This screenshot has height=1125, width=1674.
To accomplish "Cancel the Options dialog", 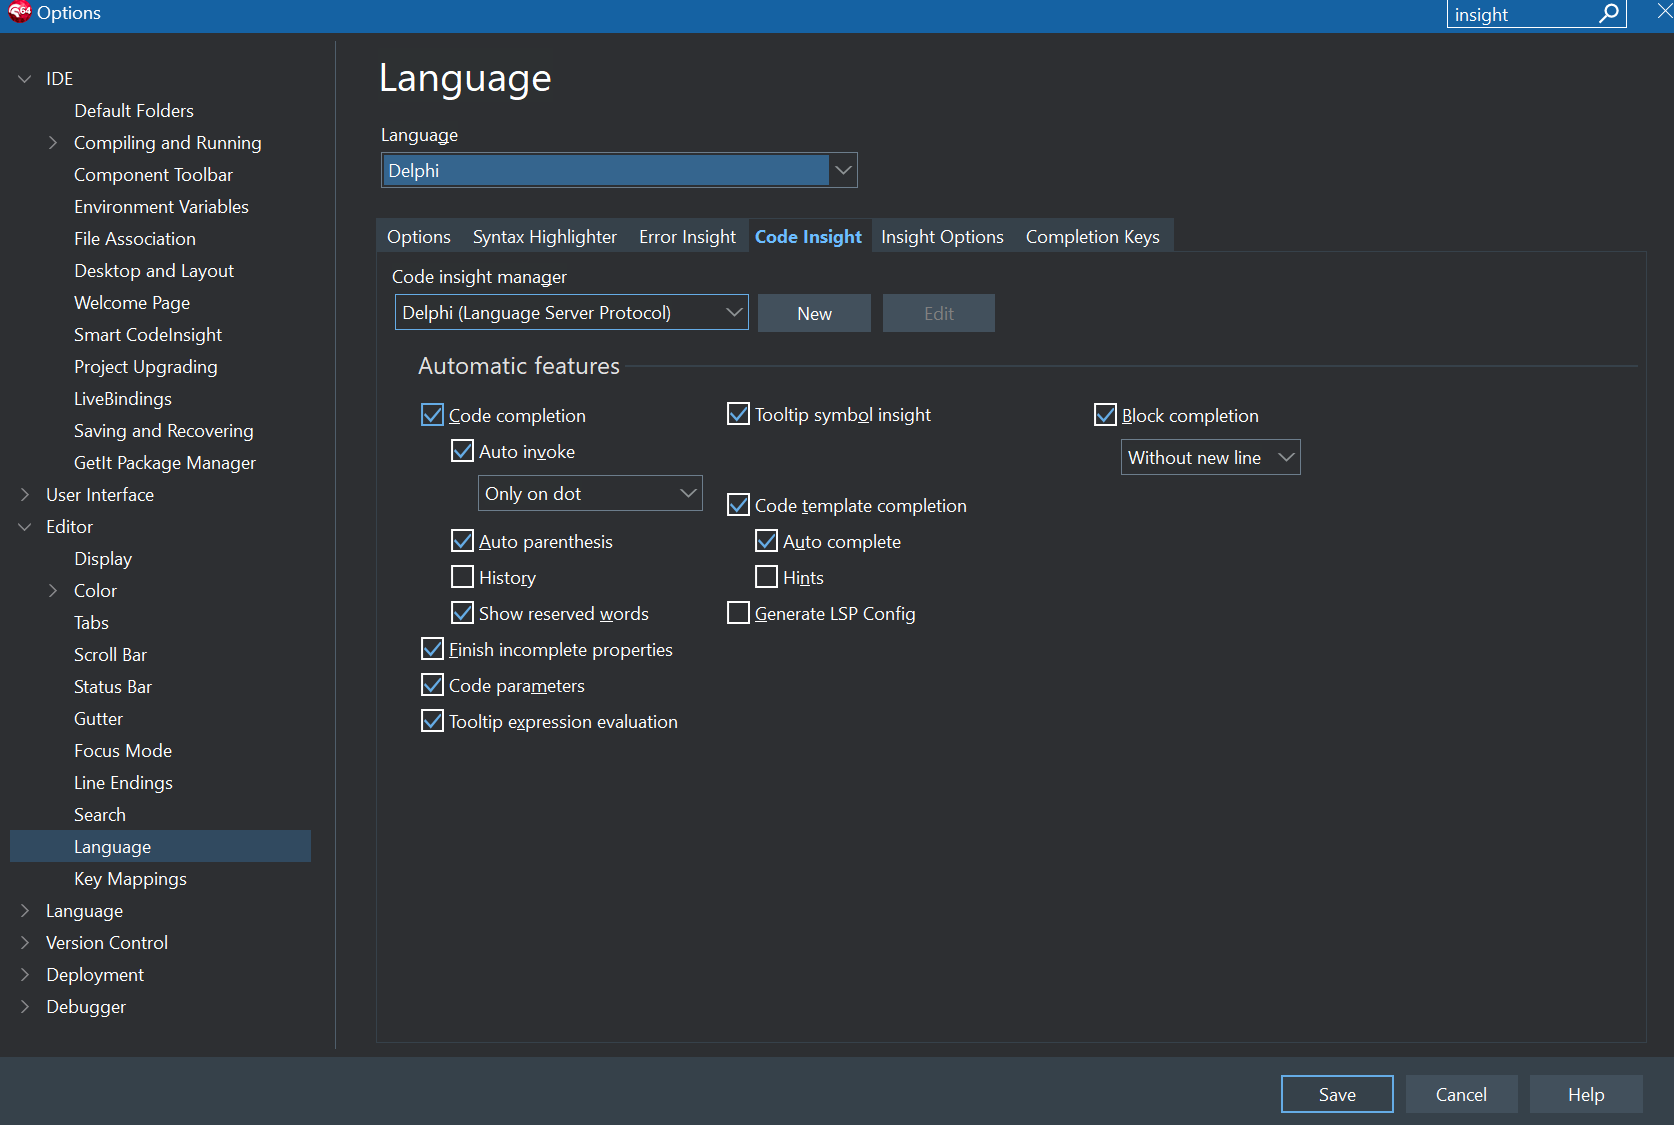I will coord(1461,1094).
